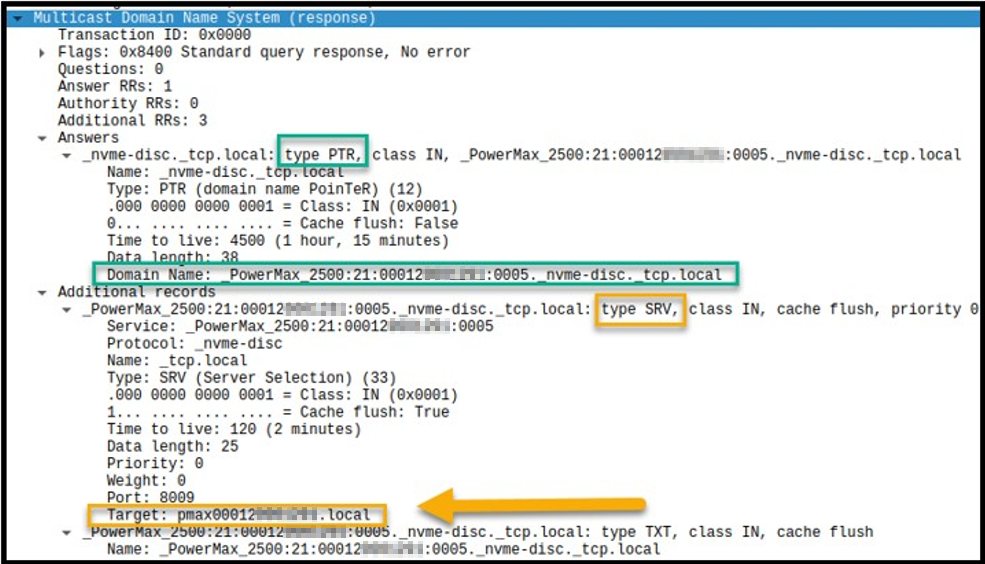Select the Domain Name: _PowerMax_2500 line
The height and width of the screenshot is (564, 985).
pyautogui.click(x=415, y=274)
